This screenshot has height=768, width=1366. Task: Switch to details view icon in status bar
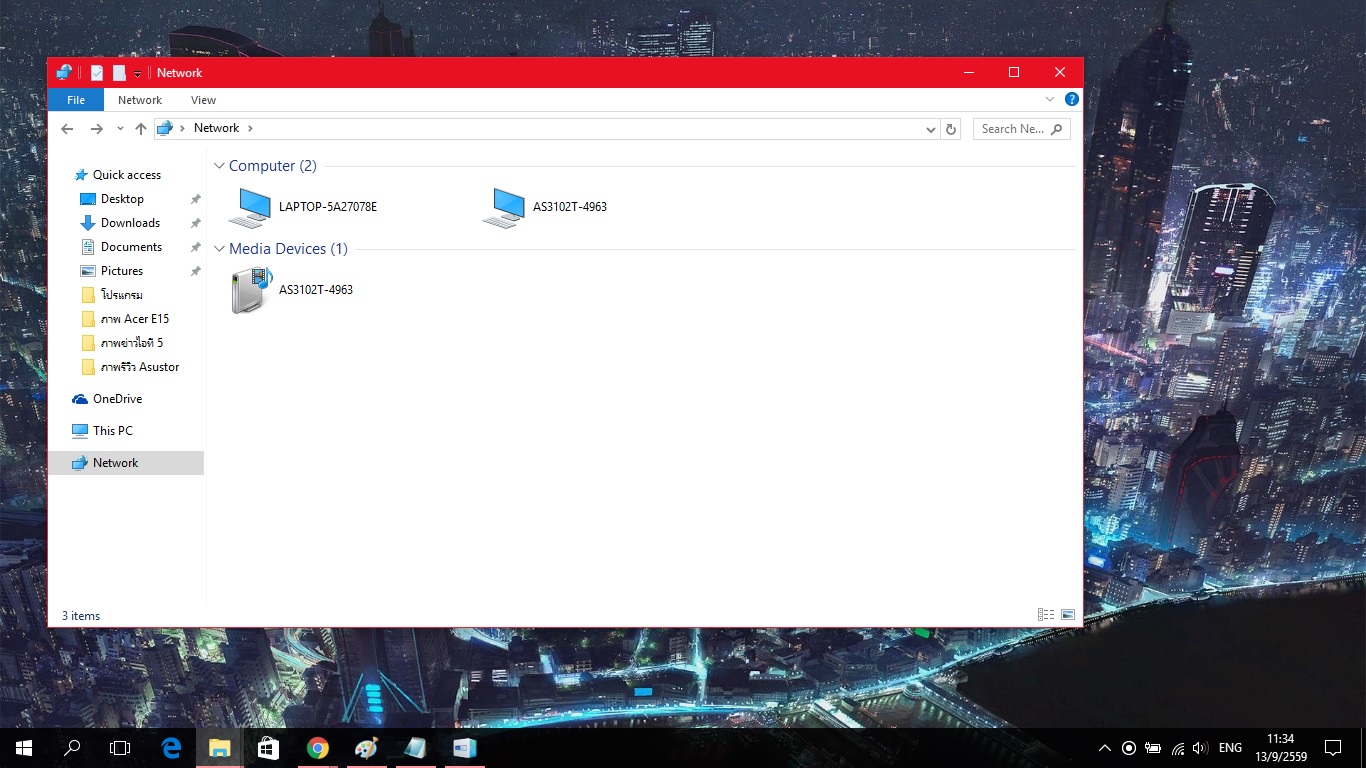point(1046,615)
